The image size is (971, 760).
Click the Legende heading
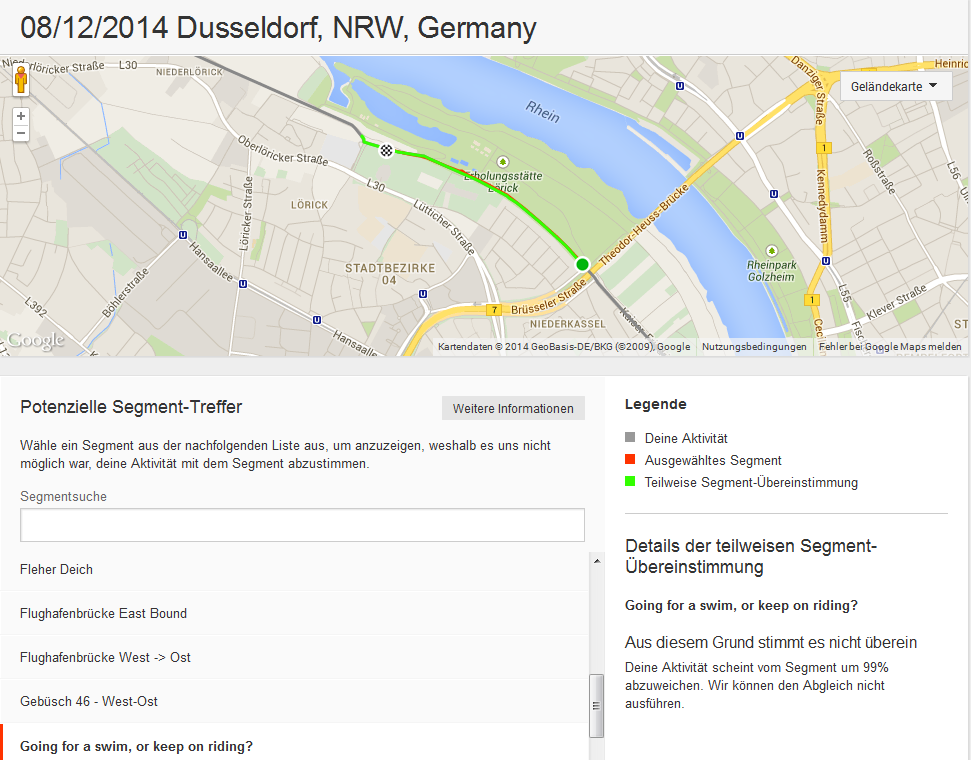[x=655, y=404]
